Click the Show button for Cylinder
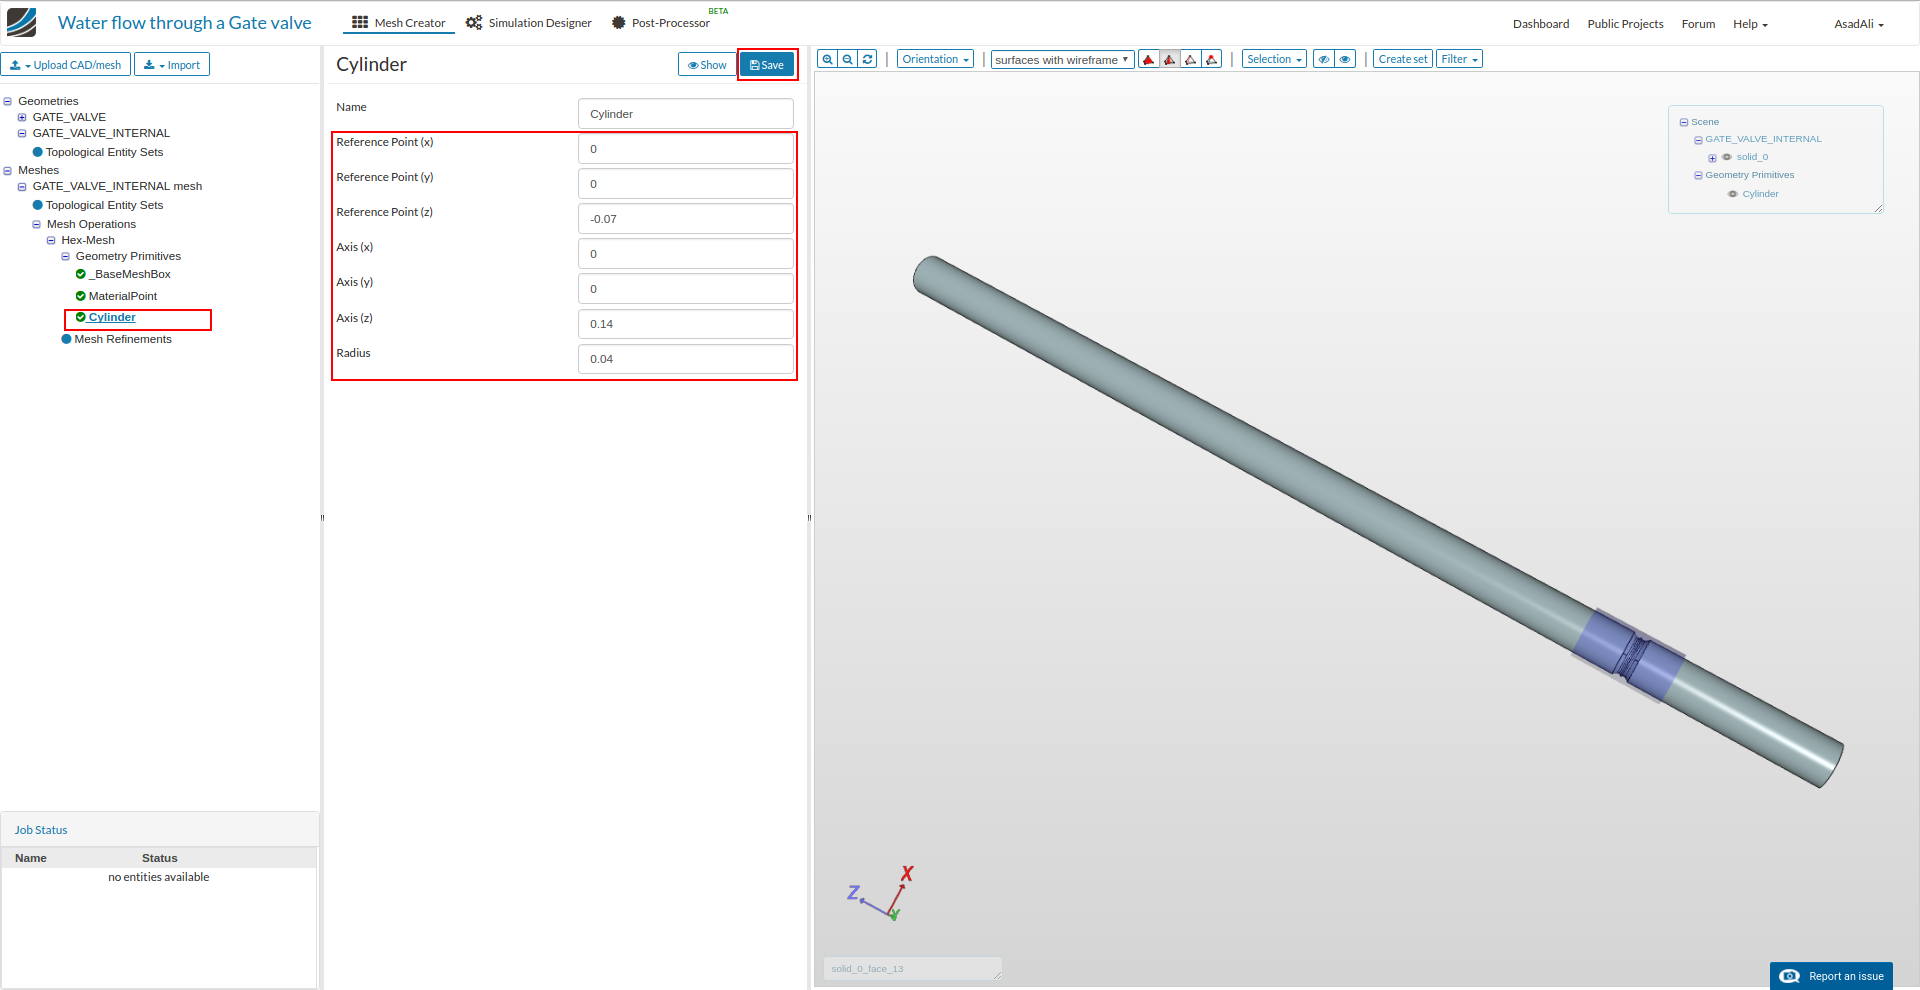The width and height of the screenshot is (1920, 990). 707,65
